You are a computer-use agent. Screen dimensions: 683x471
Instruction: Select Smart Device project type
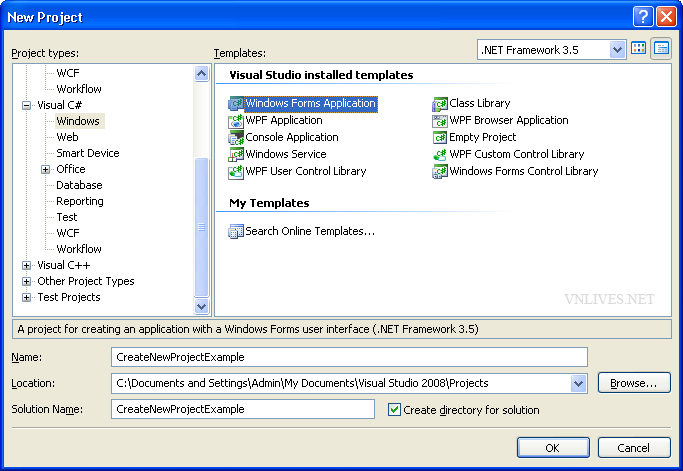[88, 153]
